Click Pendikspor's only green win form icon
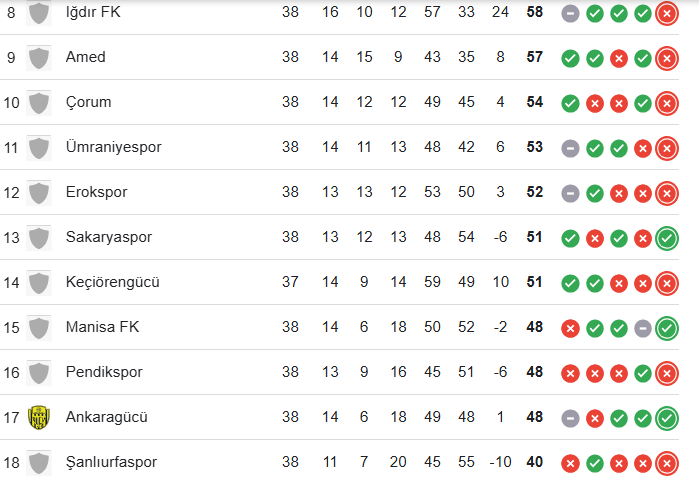The height and width of the screenshot is (483, 699). [643, 374]
